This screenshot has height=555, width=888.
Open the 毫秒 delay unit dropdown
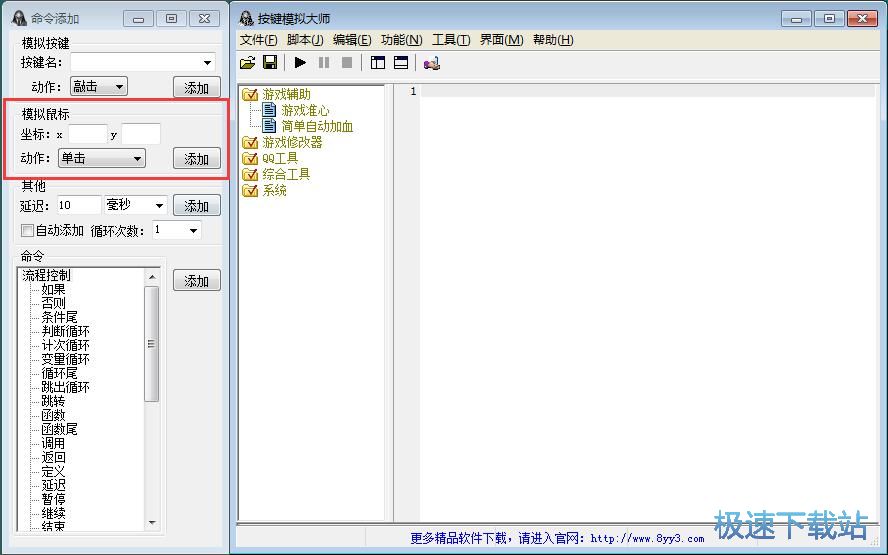pyautogui.click(x=159, y=206)
